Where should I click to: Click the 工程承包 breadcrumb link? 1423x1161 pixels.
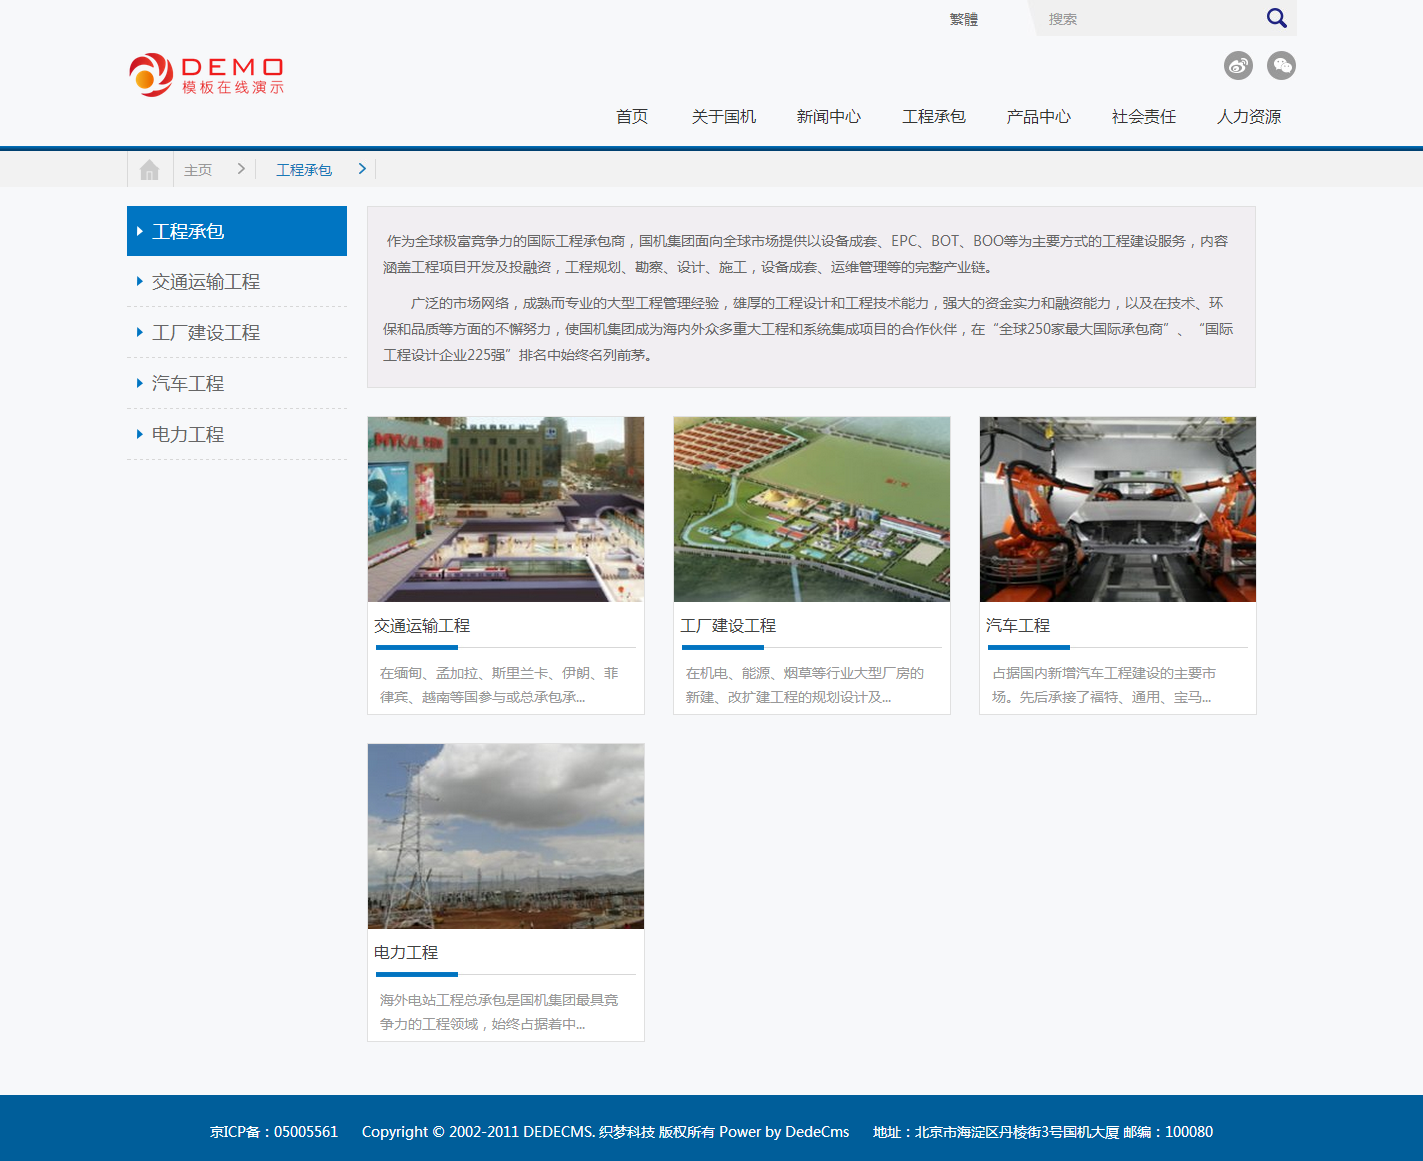click(303, 170)
